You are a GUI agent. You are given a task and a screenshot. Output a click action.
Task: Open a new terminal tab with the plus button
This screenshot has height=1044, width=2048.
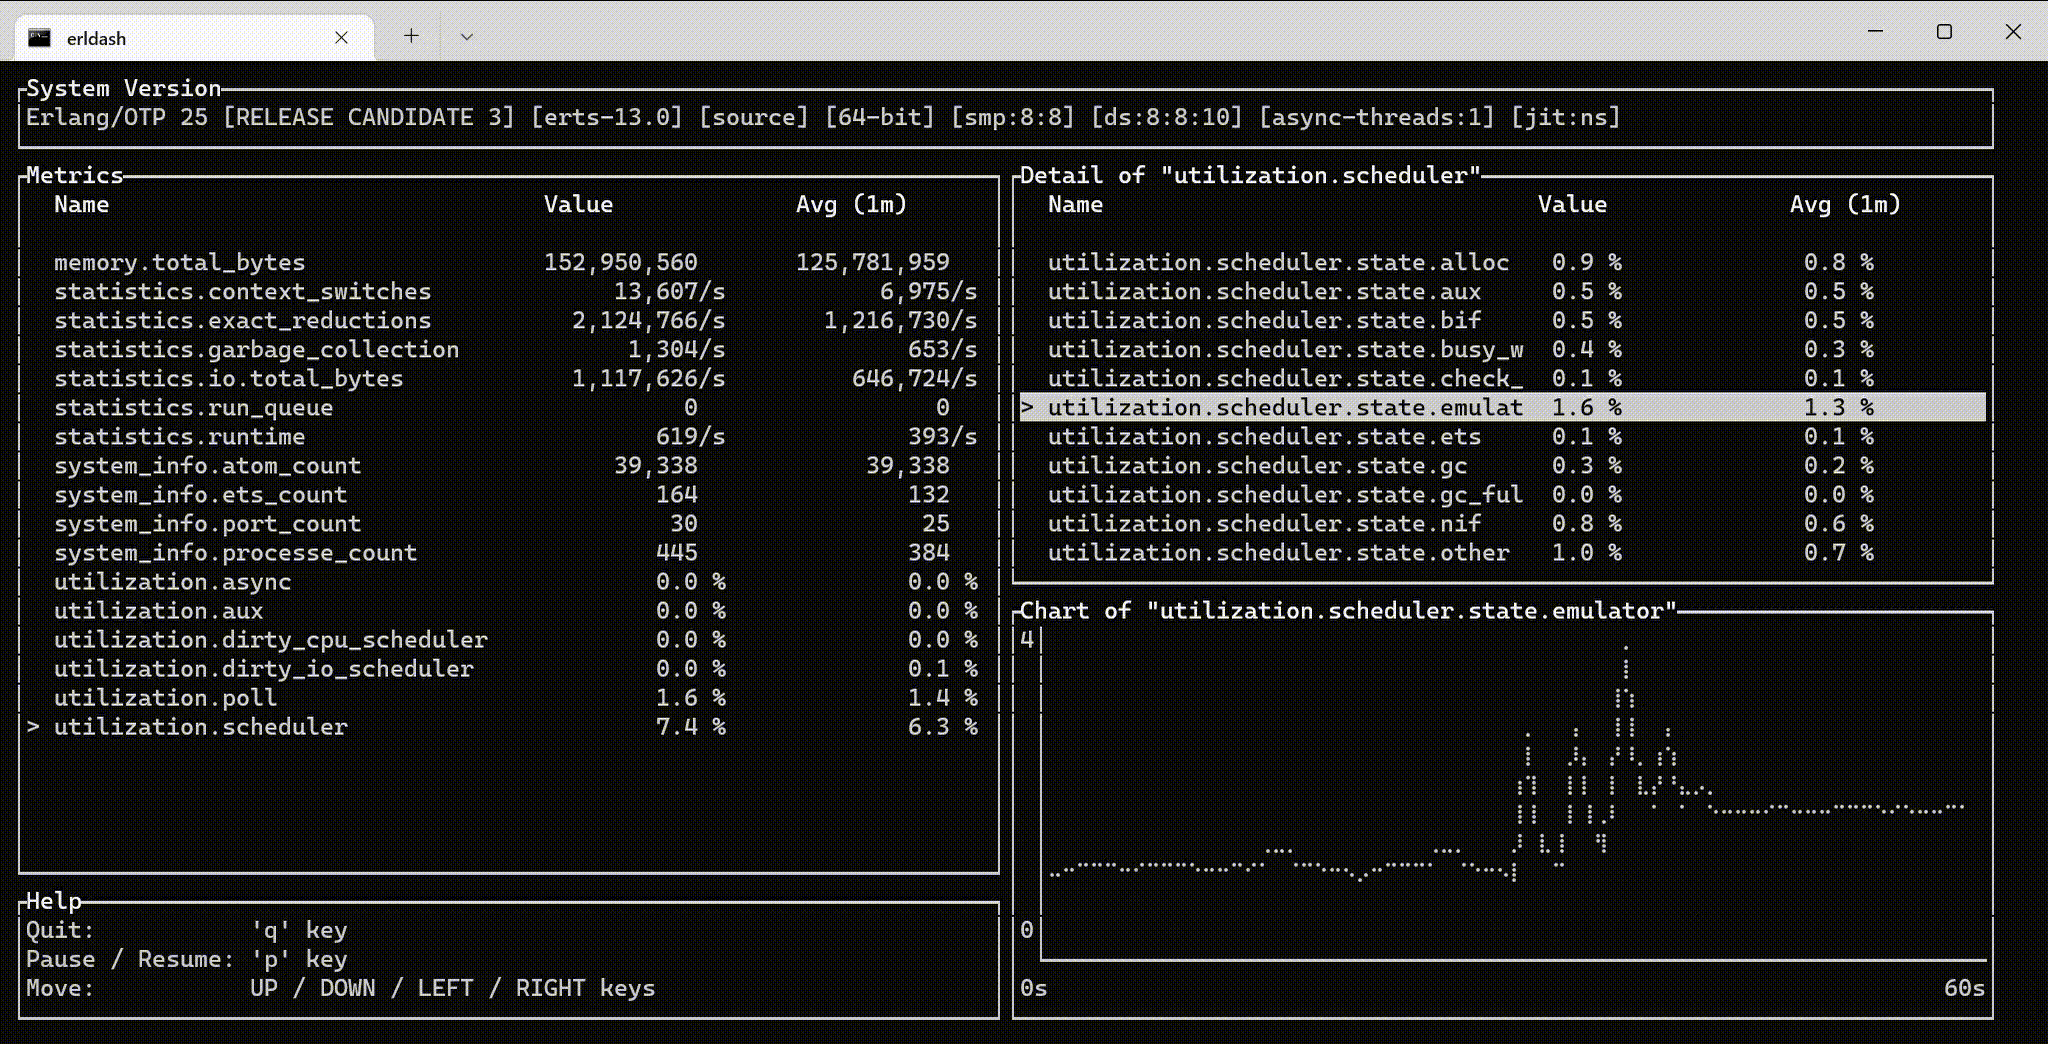412,36
